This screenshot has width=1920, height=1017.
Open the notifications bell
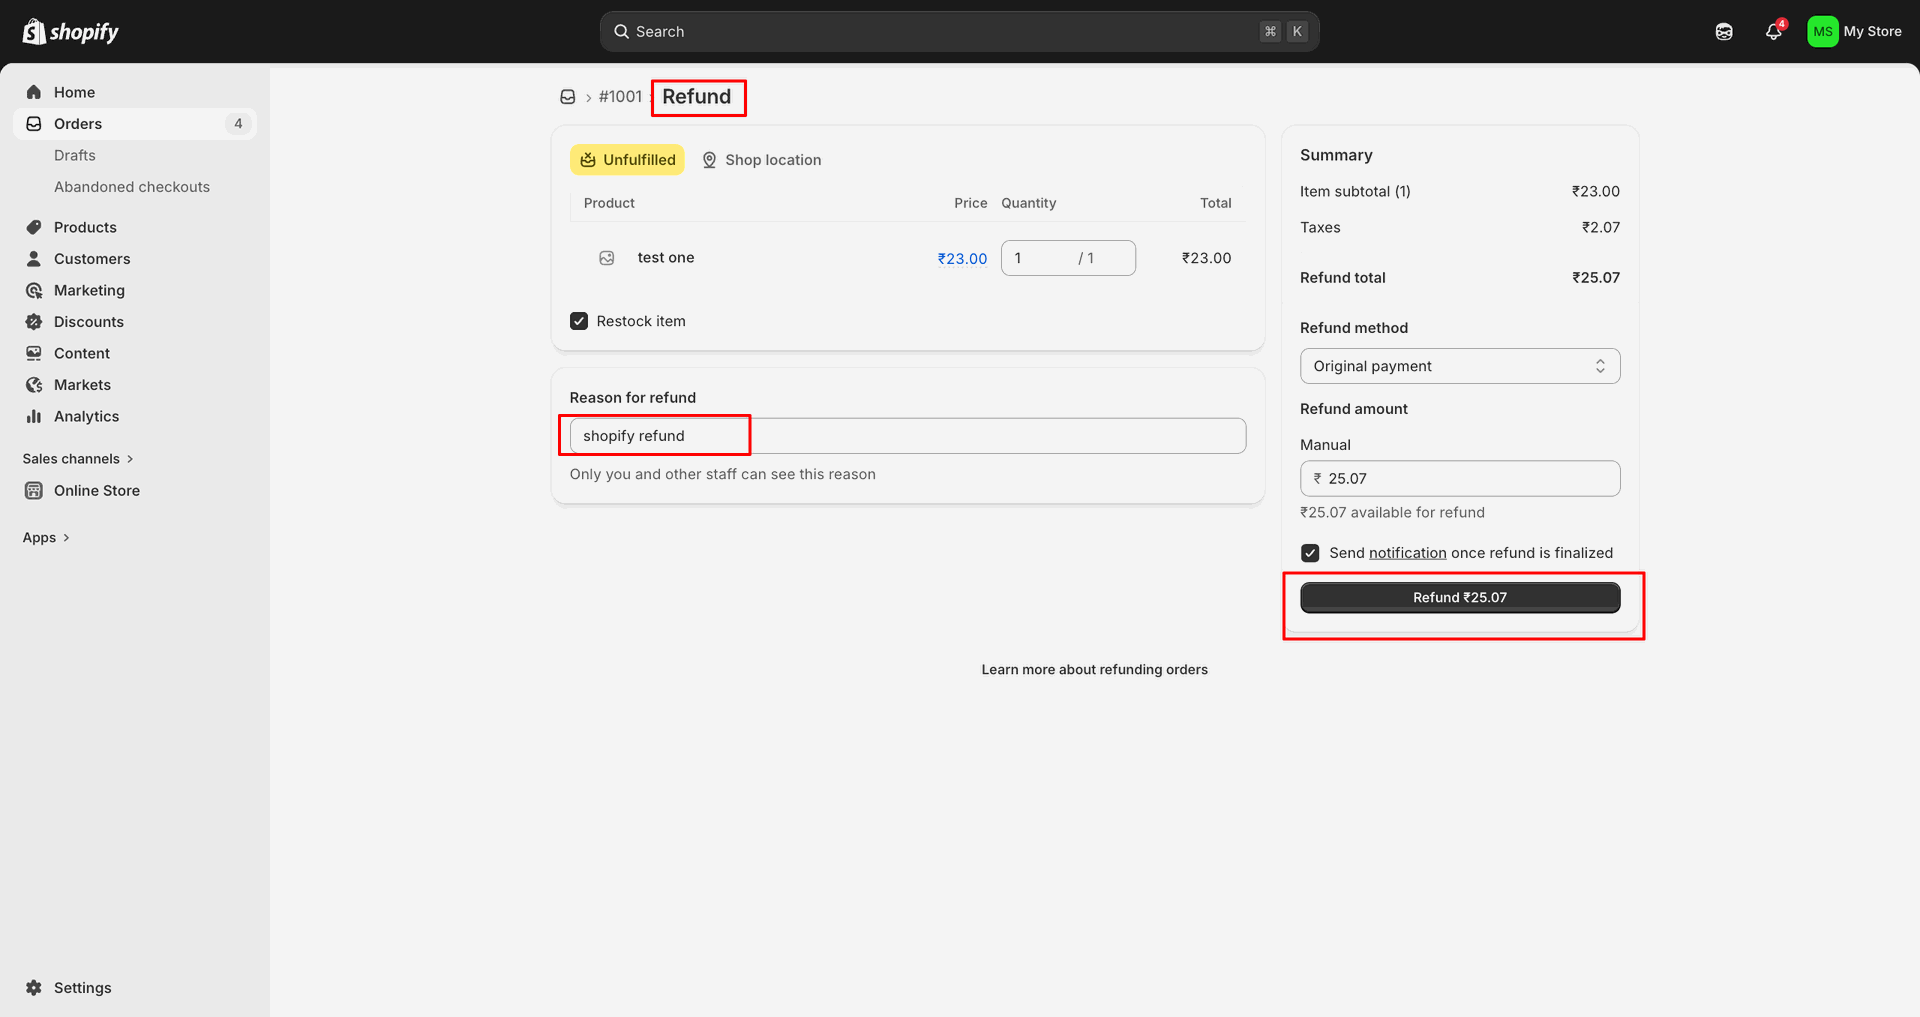[x=1774, y=32]
